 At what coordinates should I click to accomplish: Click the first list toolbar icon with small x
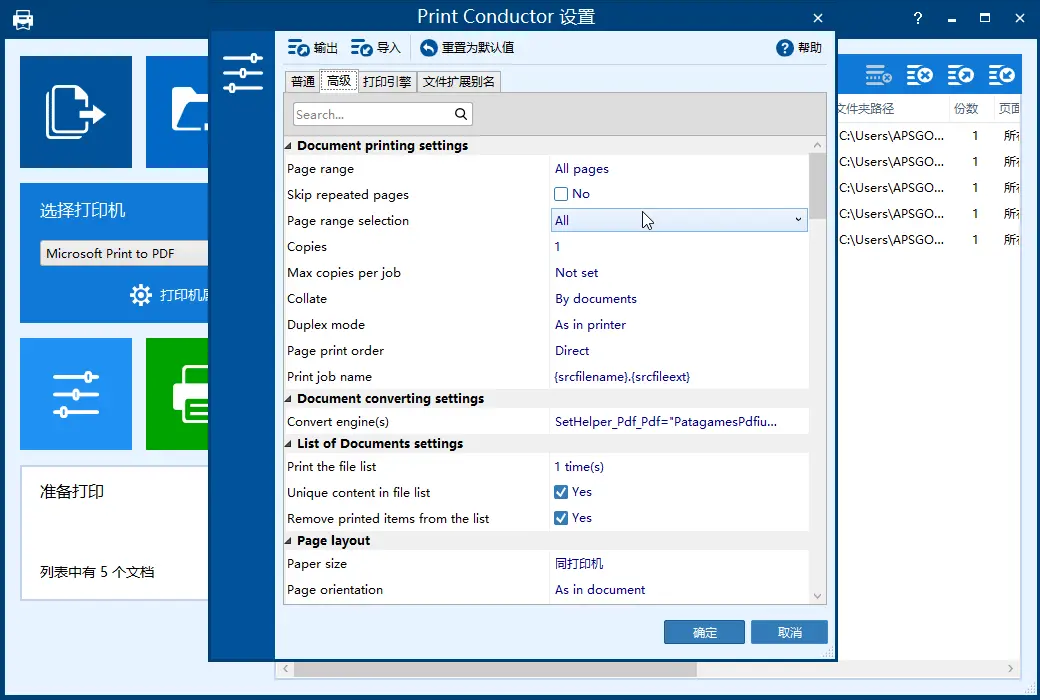coord(878,75)
